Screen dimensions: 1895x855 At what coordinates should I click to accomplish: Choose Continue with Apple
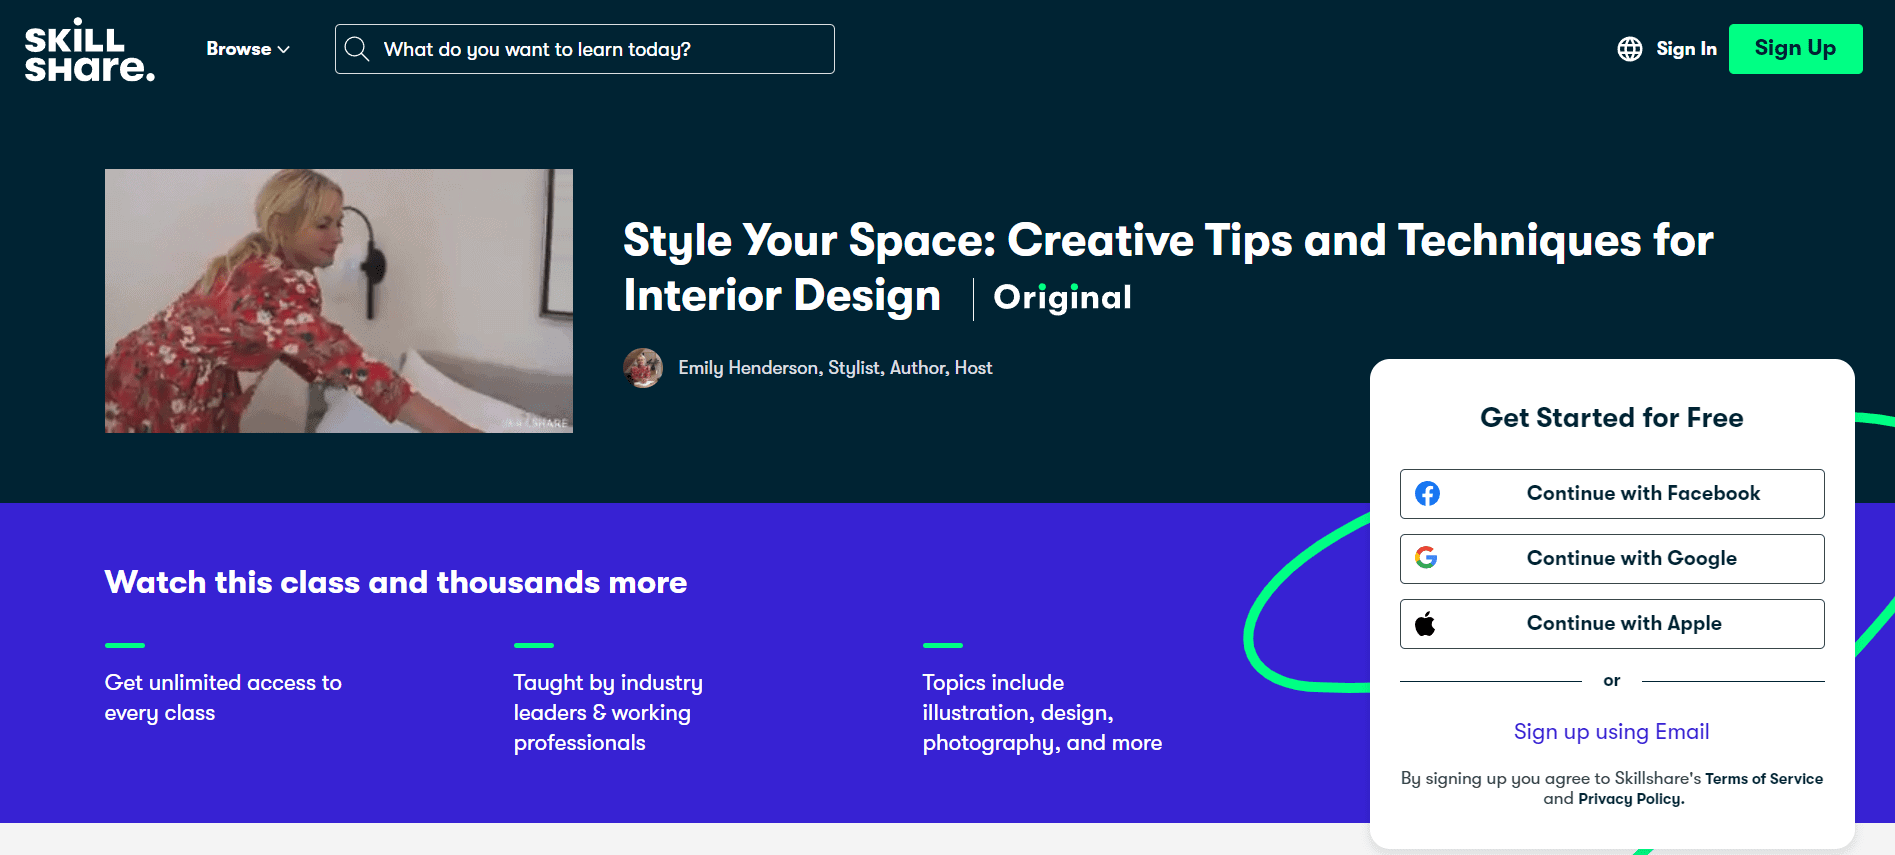pos(1611,623)
